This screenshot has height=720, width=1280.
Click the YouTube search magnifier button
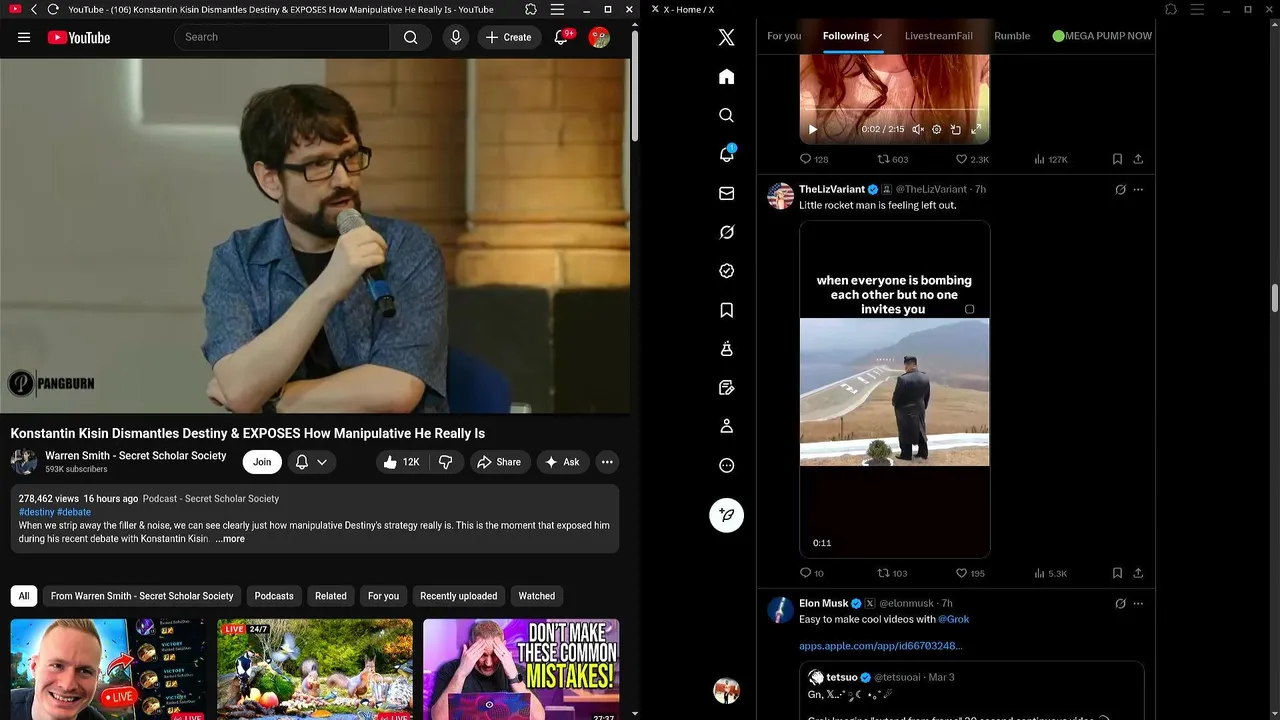pos(411,37)
